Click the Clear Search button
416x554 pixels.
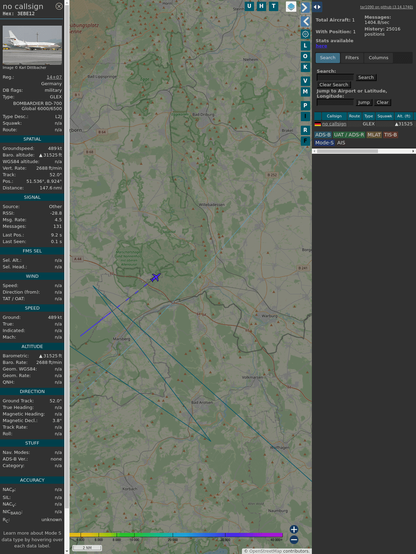(334, 85)
